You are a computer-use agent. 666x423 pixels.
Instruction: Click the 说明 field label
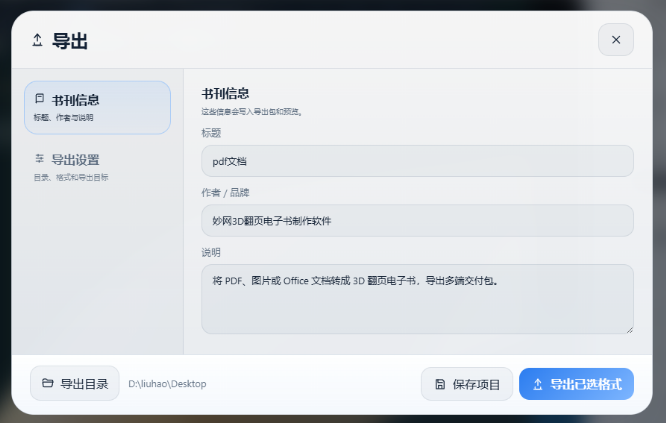tap(211, 252)
